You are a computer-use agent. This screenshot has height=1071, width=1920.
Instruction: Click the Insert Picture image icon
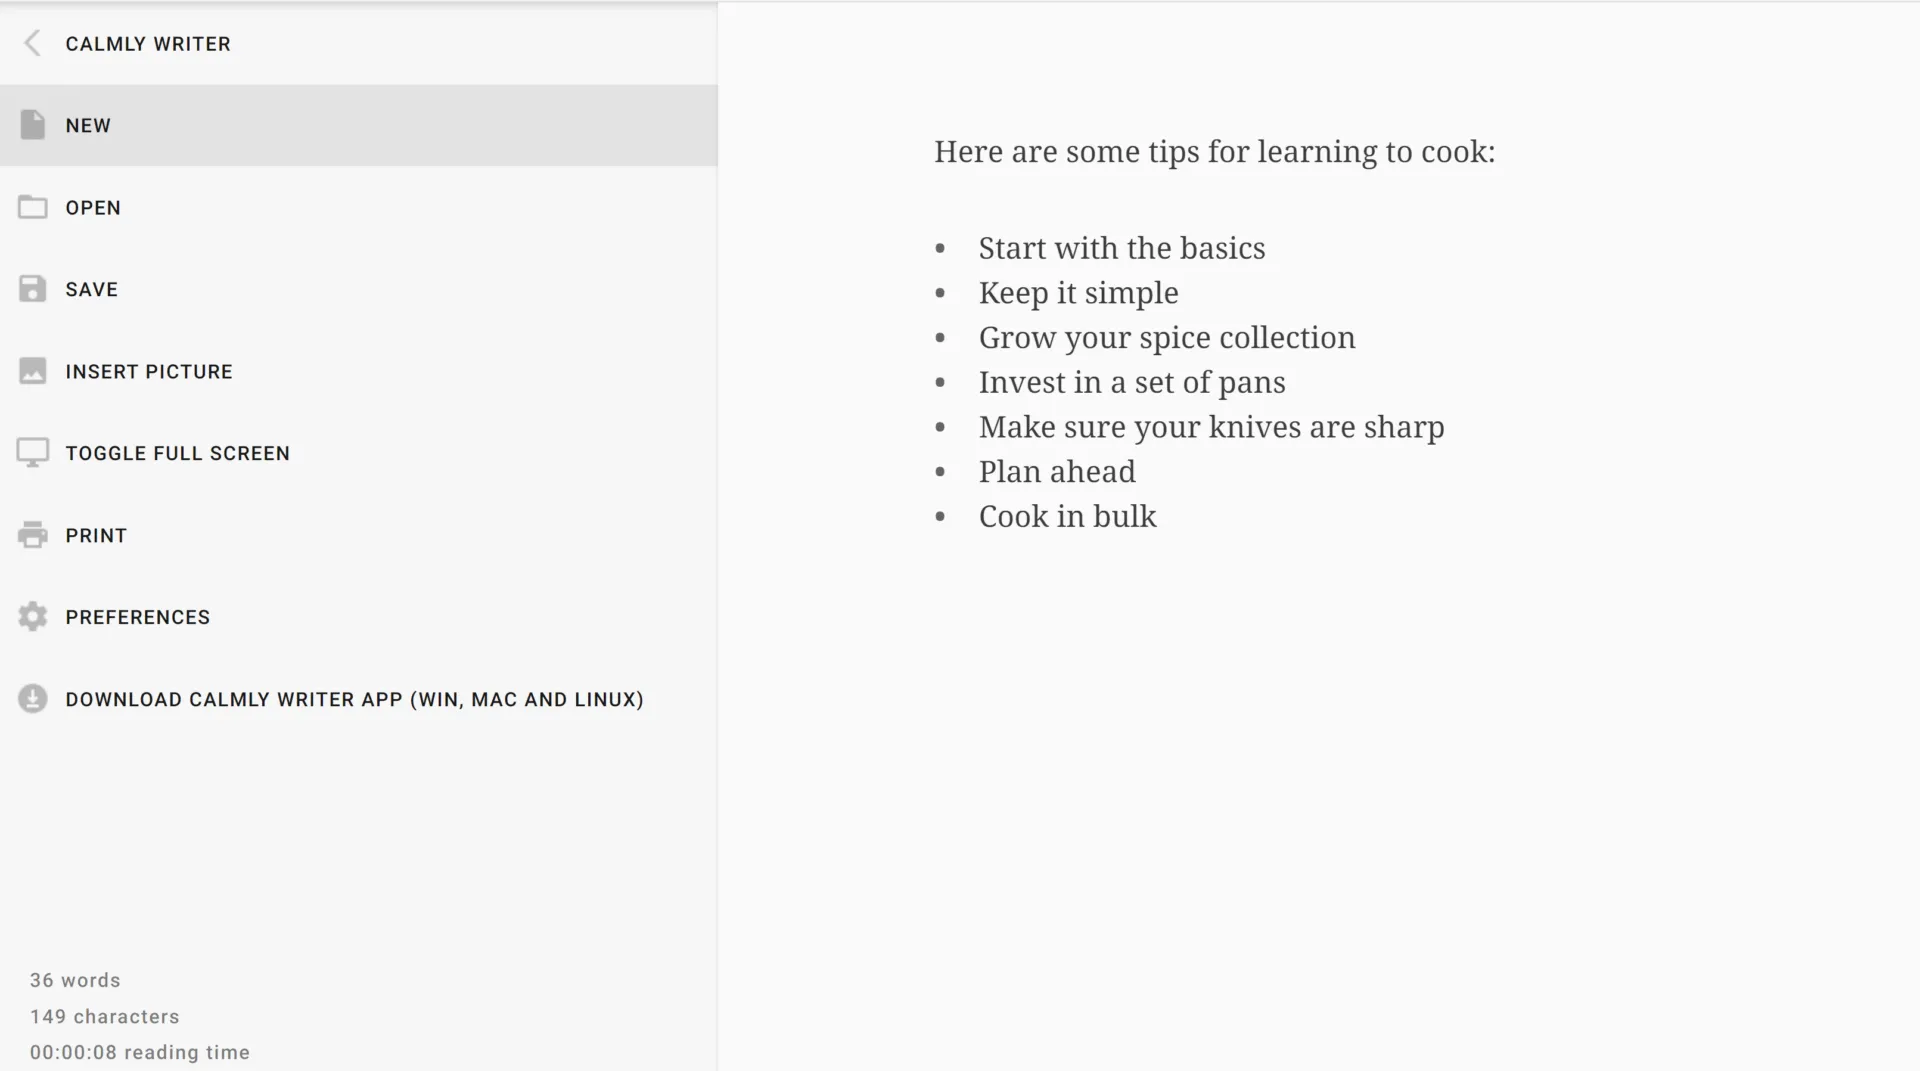click(x=32, y=371)
